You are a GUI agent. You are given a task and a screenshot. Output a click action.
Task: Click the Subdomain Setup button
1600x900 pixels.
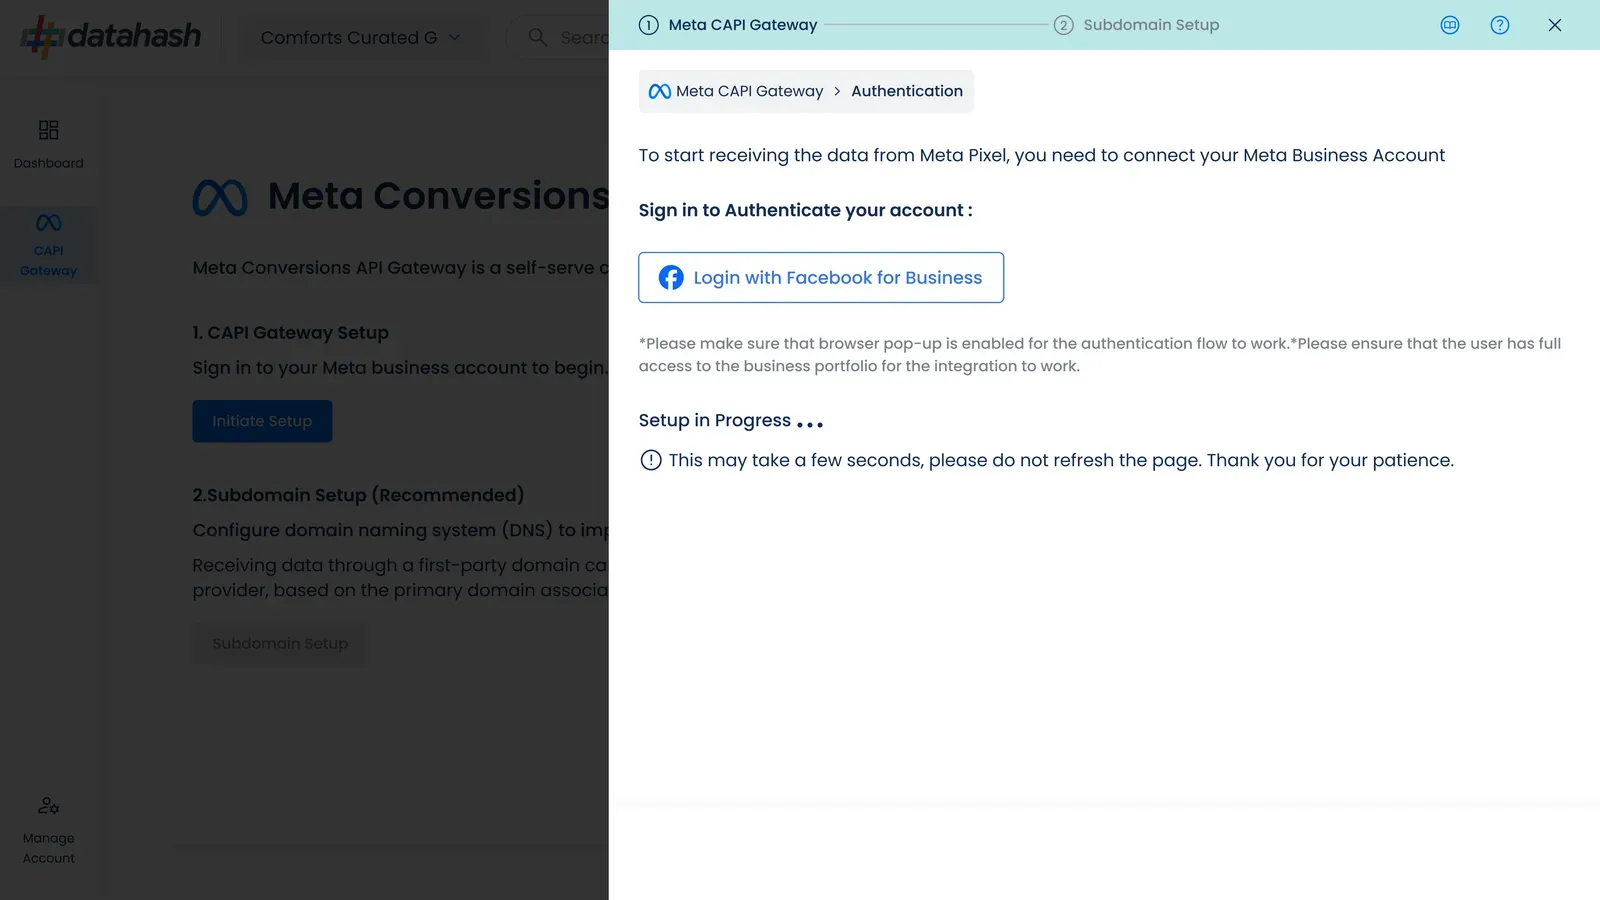tap(279, 643)
